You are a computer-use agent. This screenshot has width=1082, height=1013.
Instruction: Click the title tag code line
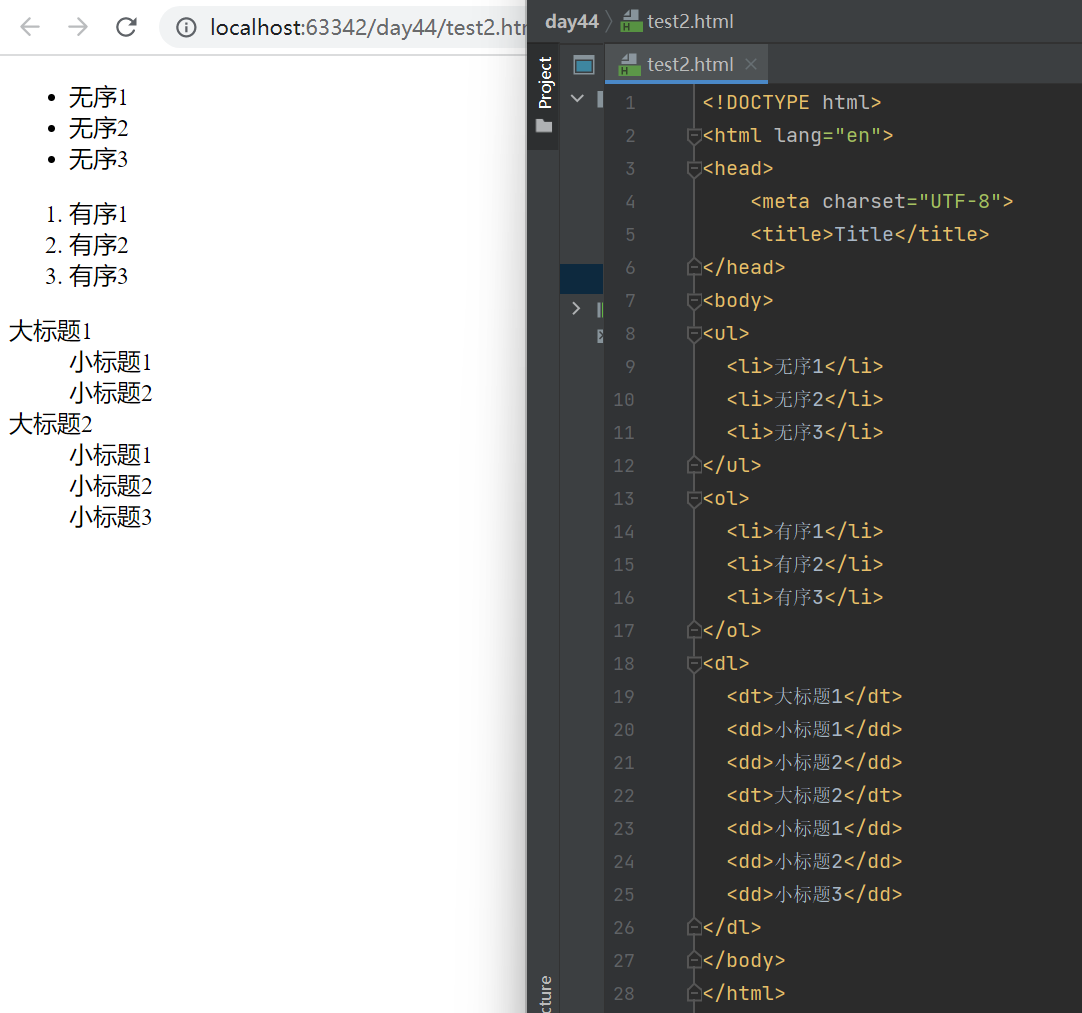(869, 235)
